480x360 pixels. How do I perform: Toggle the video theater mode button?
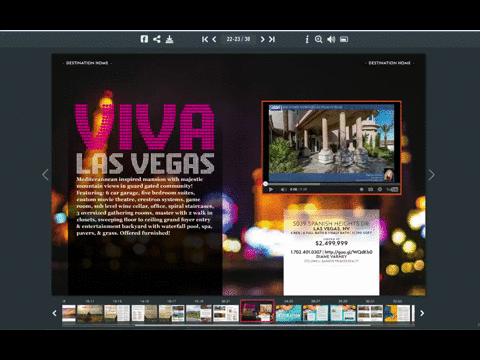[x=370, y=189]
